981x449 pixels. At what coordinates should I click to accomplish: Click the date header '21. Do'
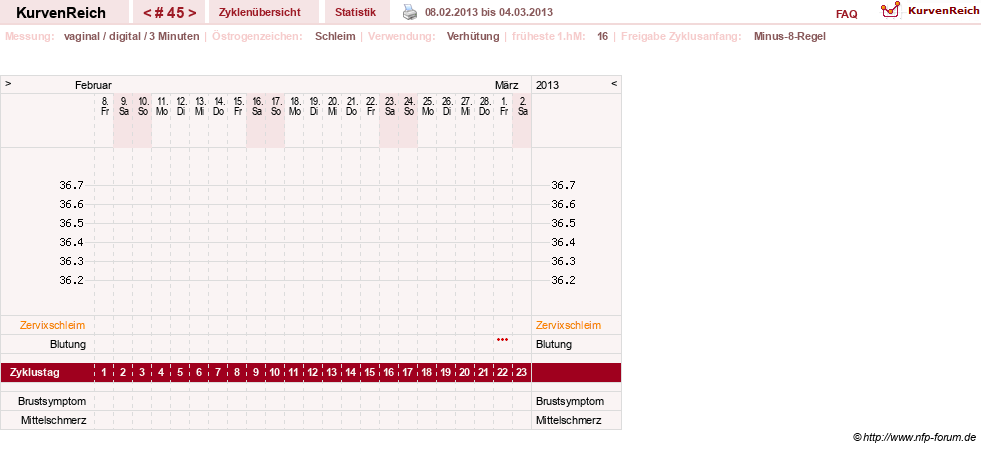pyautogui.click(x=351, y=106)
